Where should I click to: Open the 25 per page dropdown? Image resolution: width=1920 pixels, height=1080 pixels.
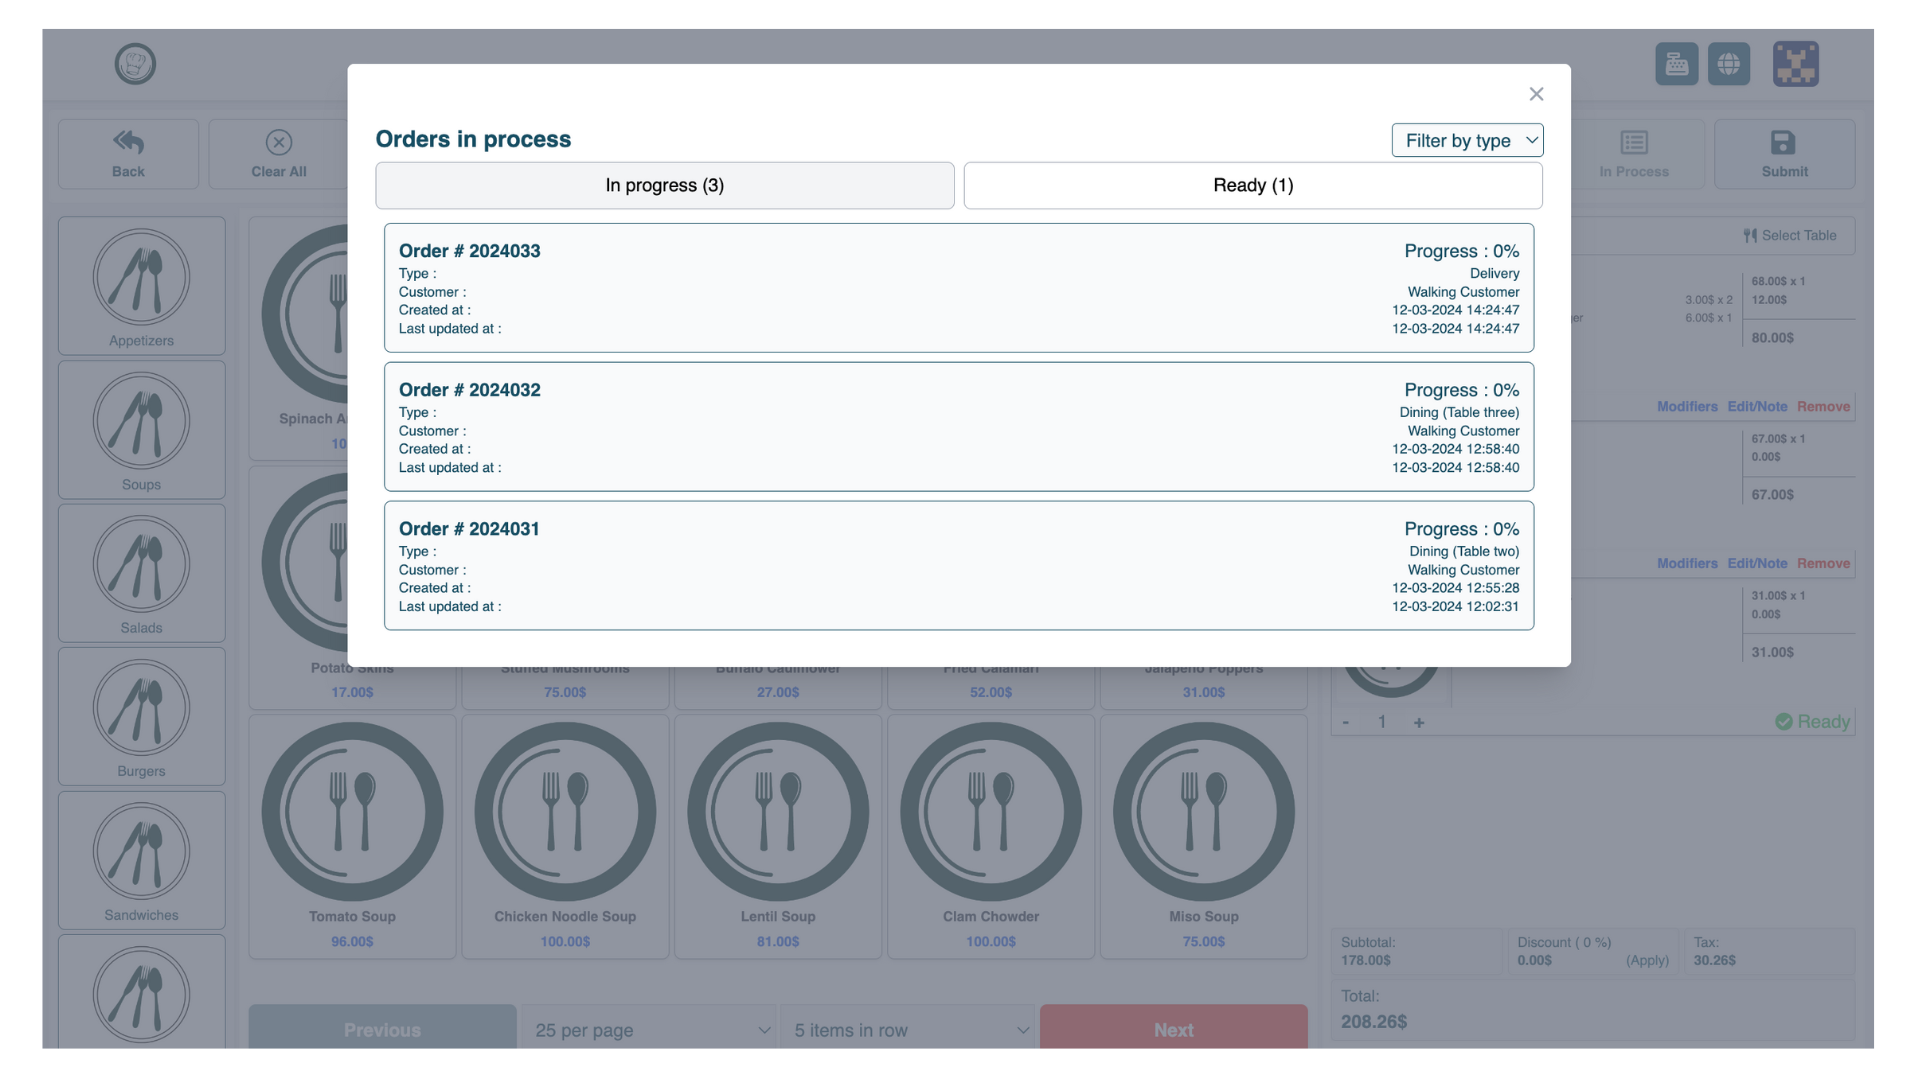(x=649, y=1029)
